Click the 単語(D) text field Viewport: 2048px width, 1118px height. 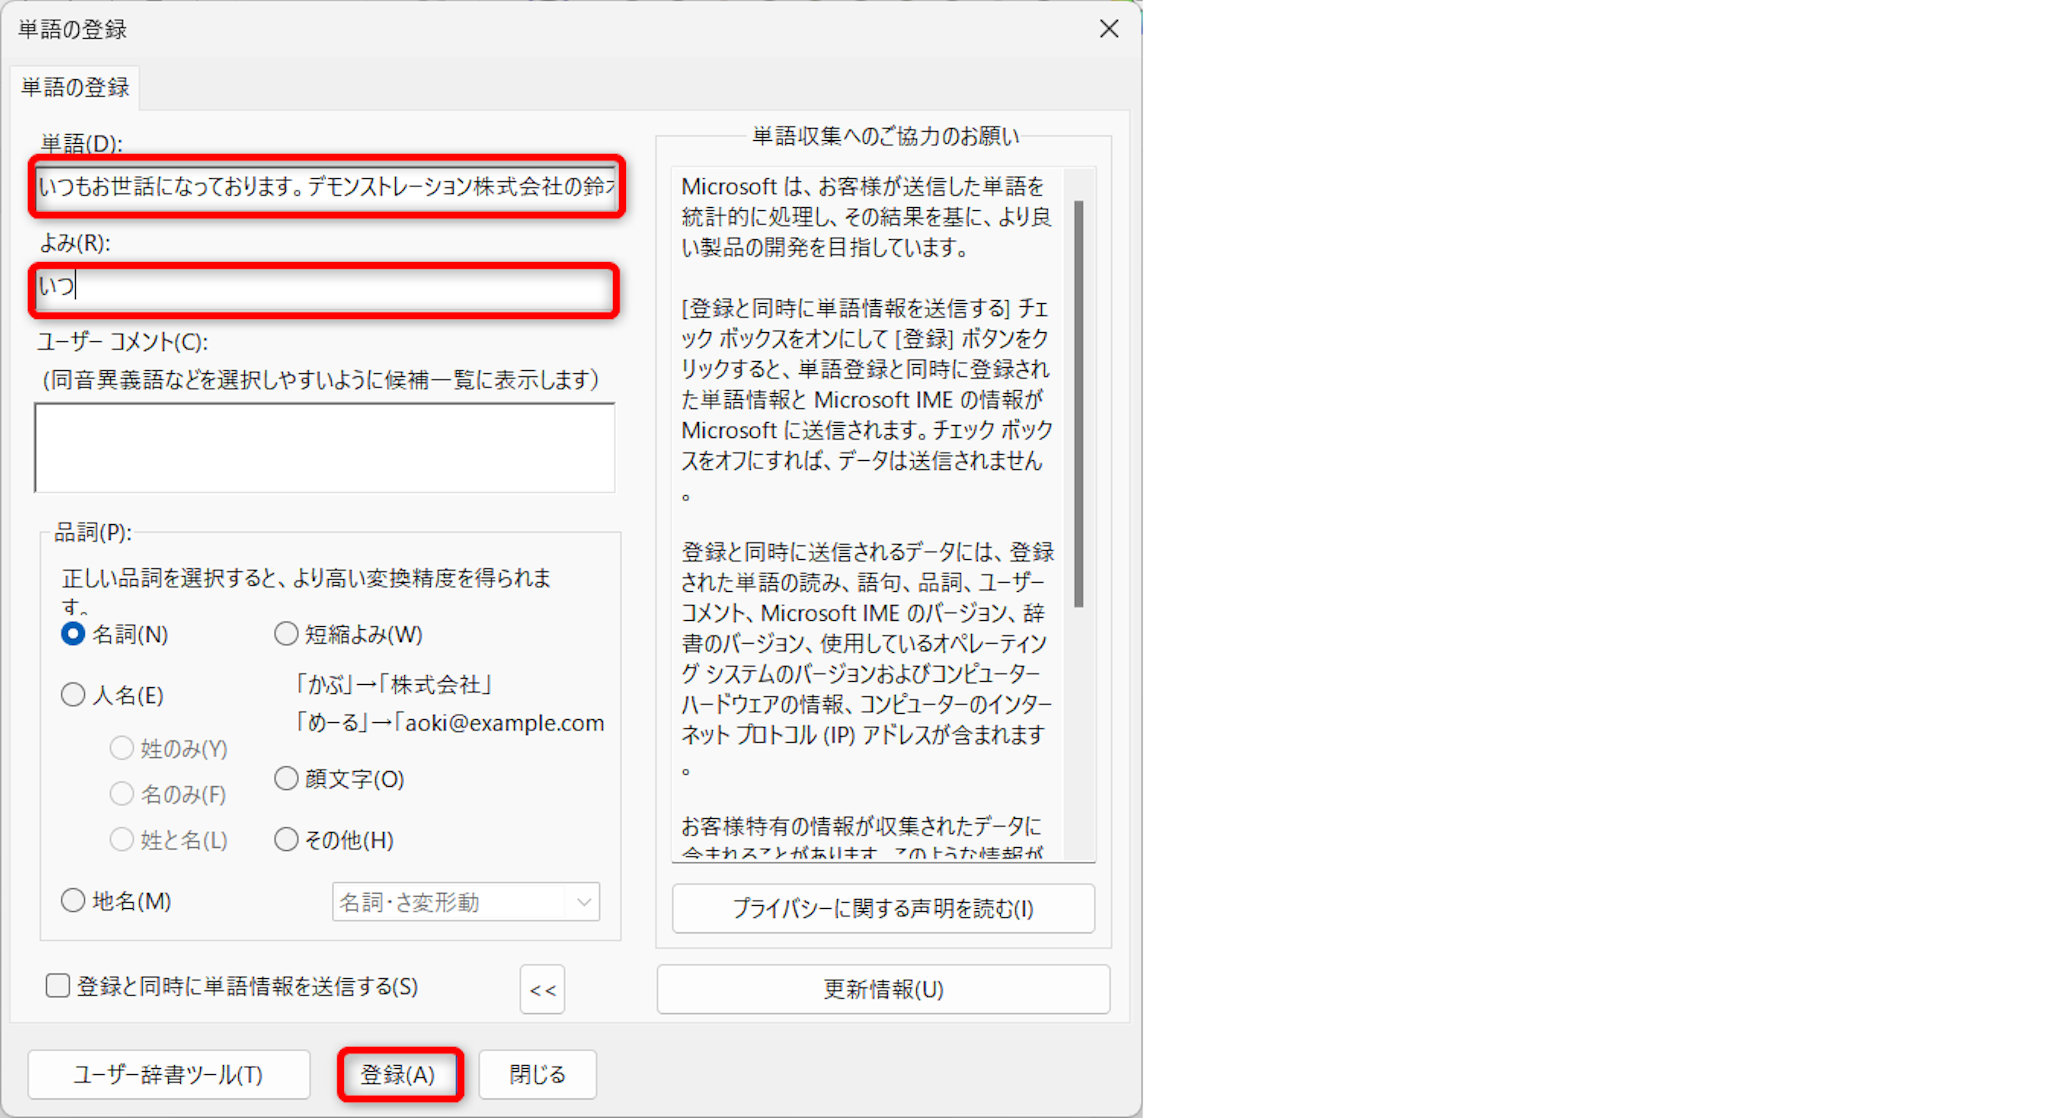click(326, 186)
